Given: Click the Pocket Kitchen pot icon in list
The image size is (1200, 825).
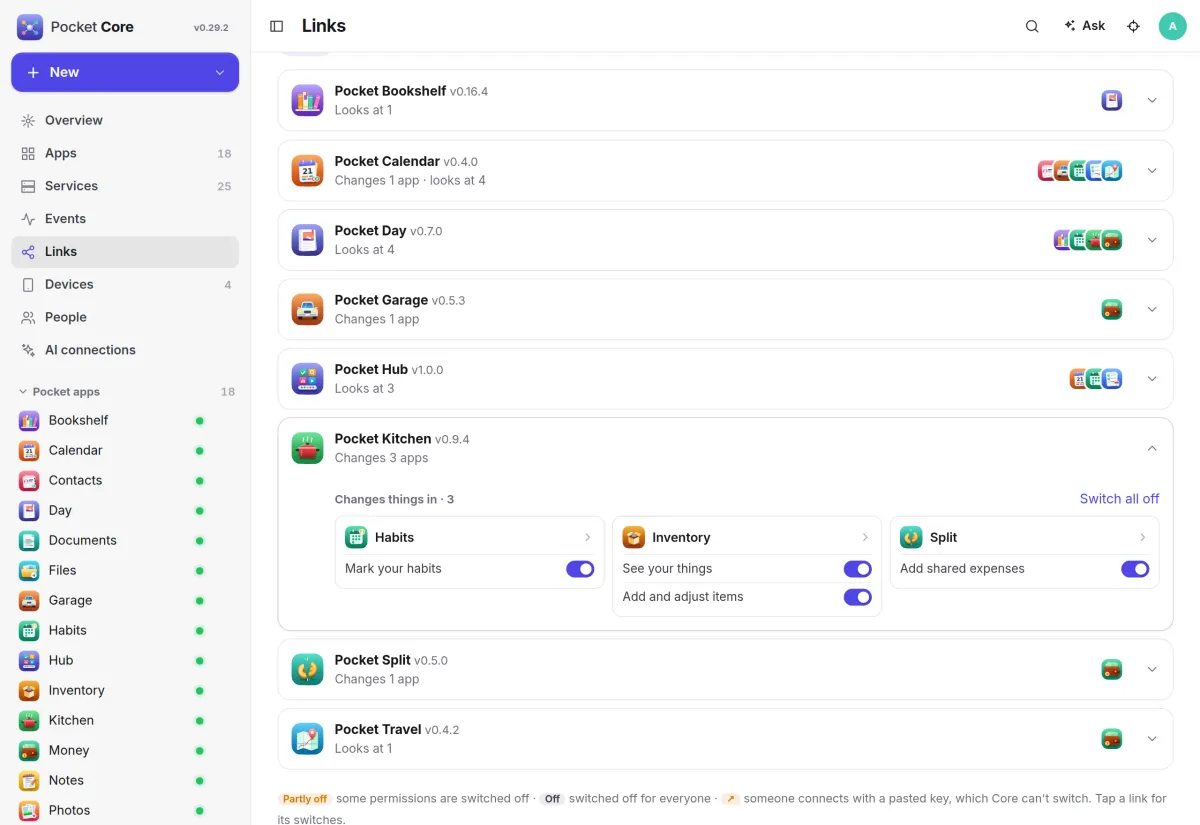Looking at the screenshot, I should coord(308,448).
